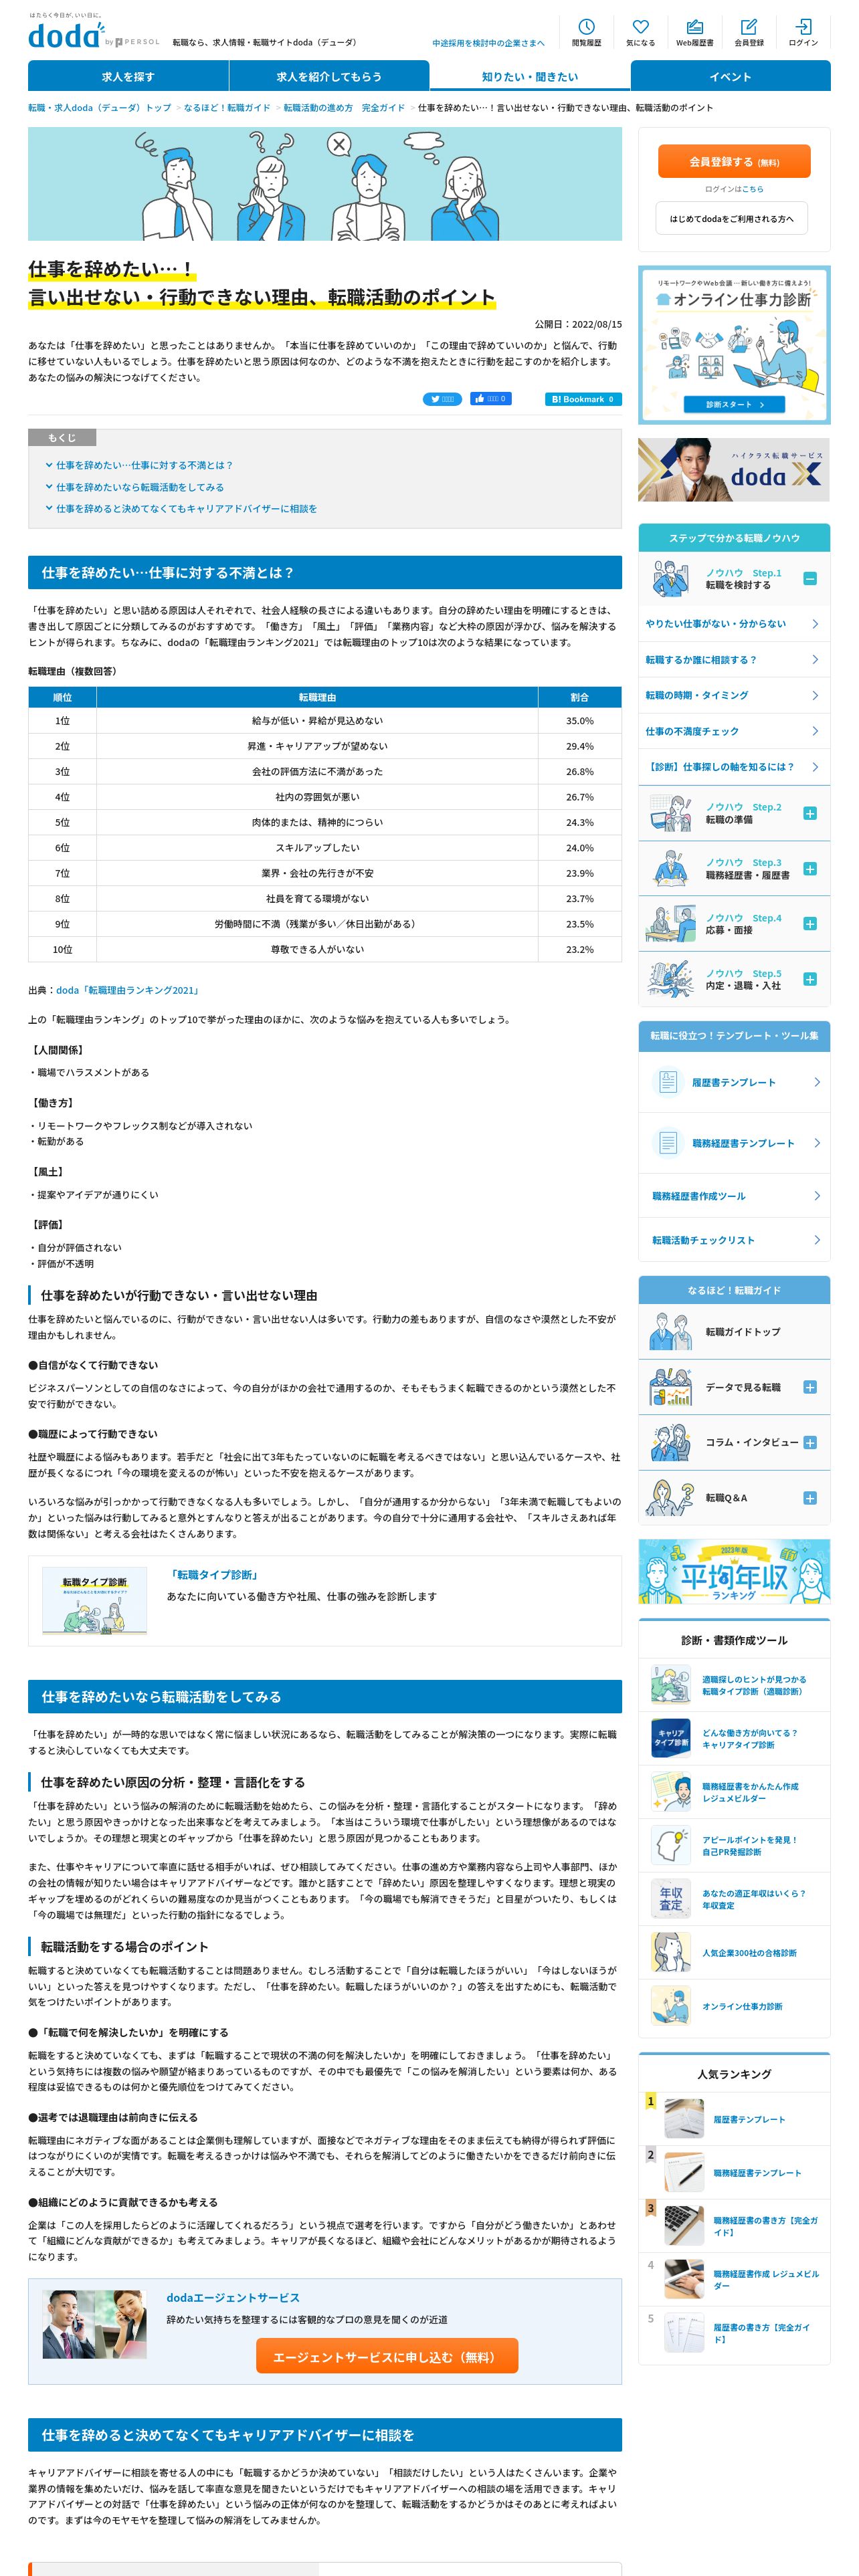
Task: Open the オンライン仕事力診断 banner
Action: pos(734,345)
